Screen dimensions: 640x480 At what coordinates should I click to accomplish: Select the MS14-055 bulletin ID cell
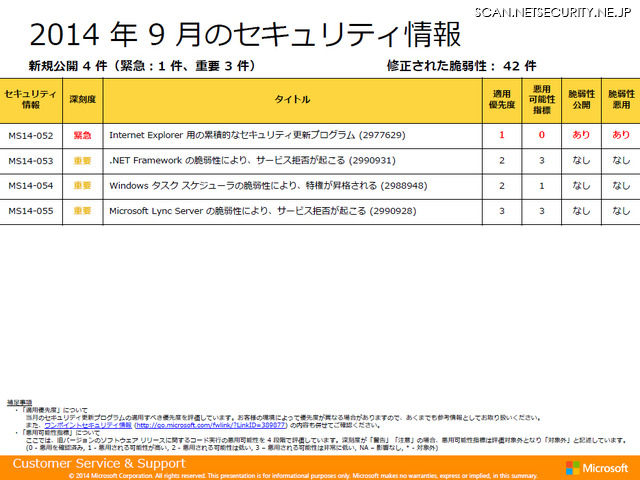(30, 211)
